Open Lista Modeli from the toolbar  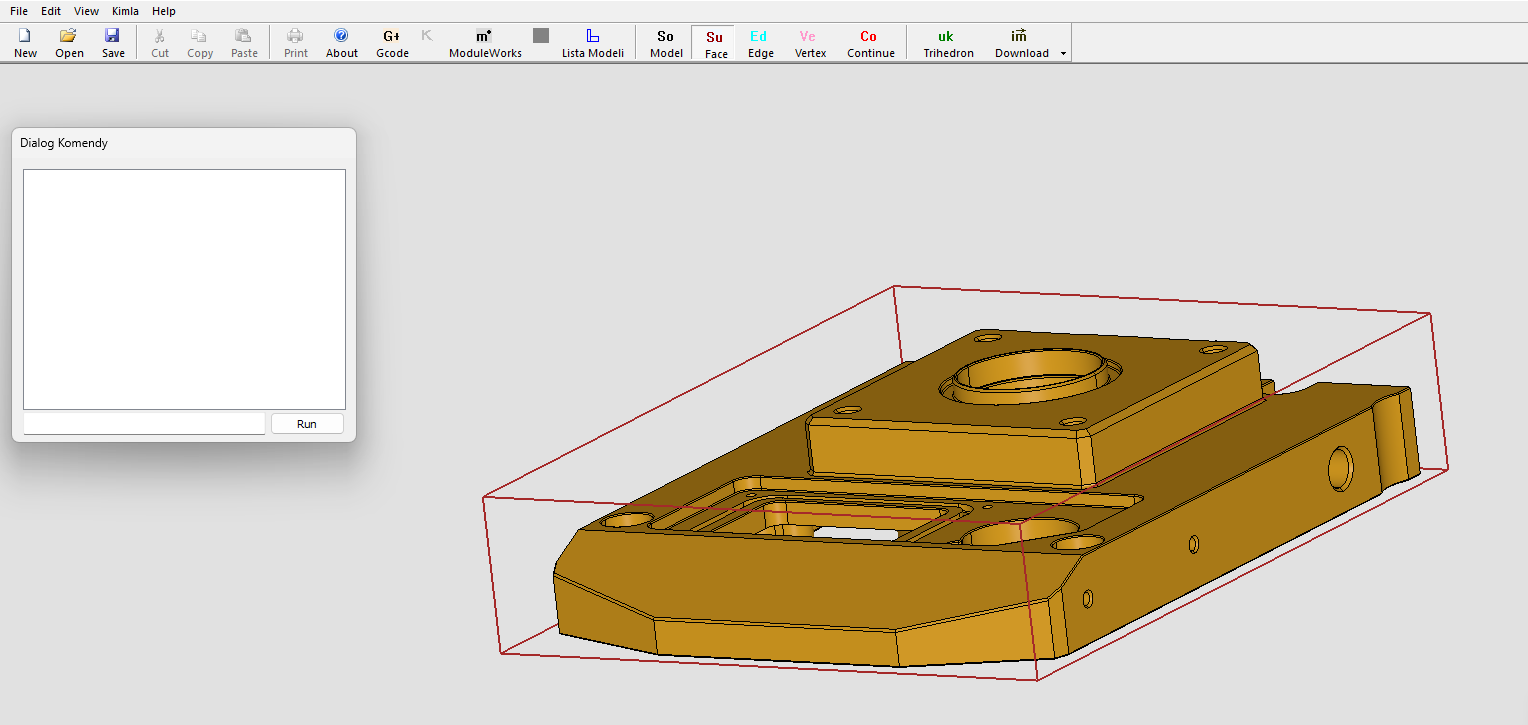[592, 43]
